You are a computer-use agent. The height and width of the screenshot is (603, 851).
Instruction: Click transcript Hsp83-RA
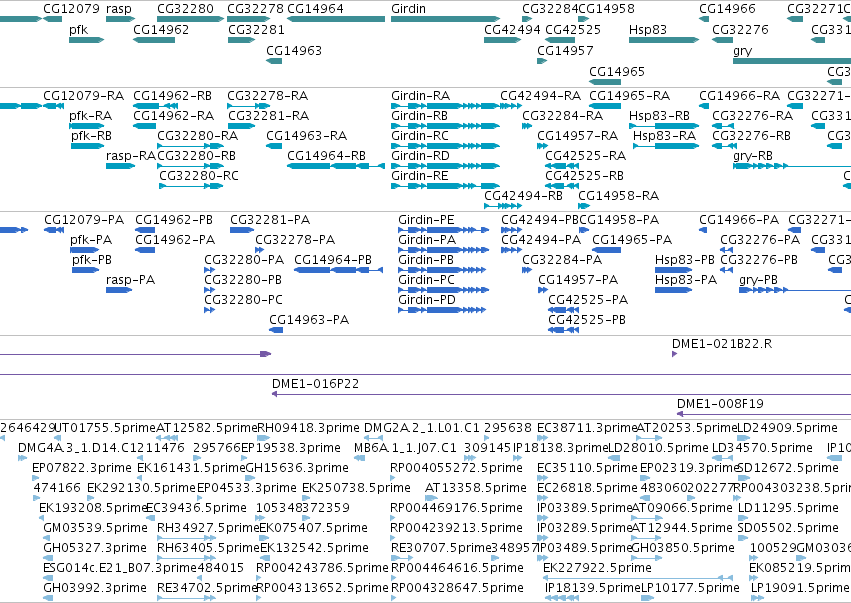(x=666, y=146)
